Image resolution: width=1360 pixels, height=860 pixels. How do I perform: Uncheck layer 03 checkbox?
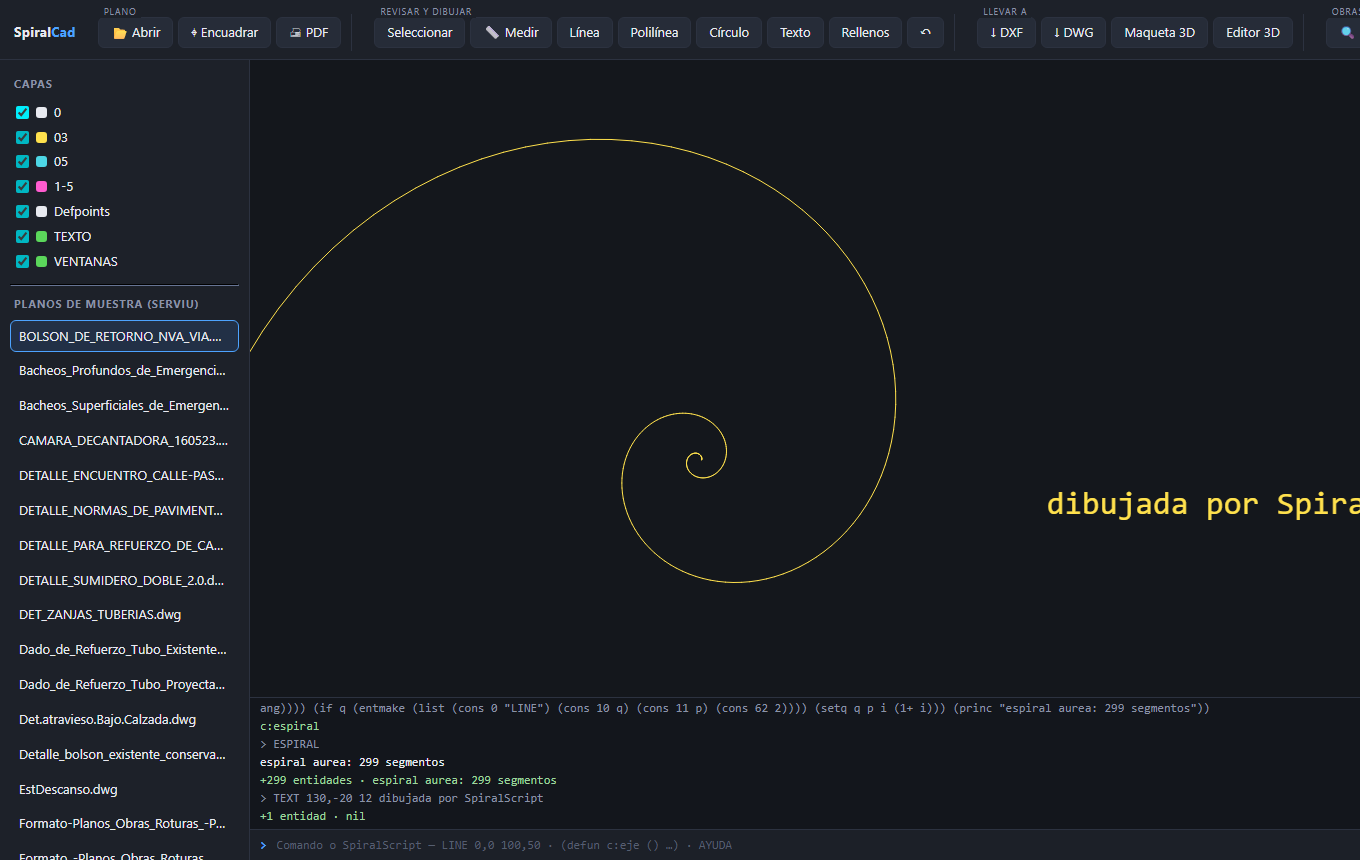pos(22,138)
